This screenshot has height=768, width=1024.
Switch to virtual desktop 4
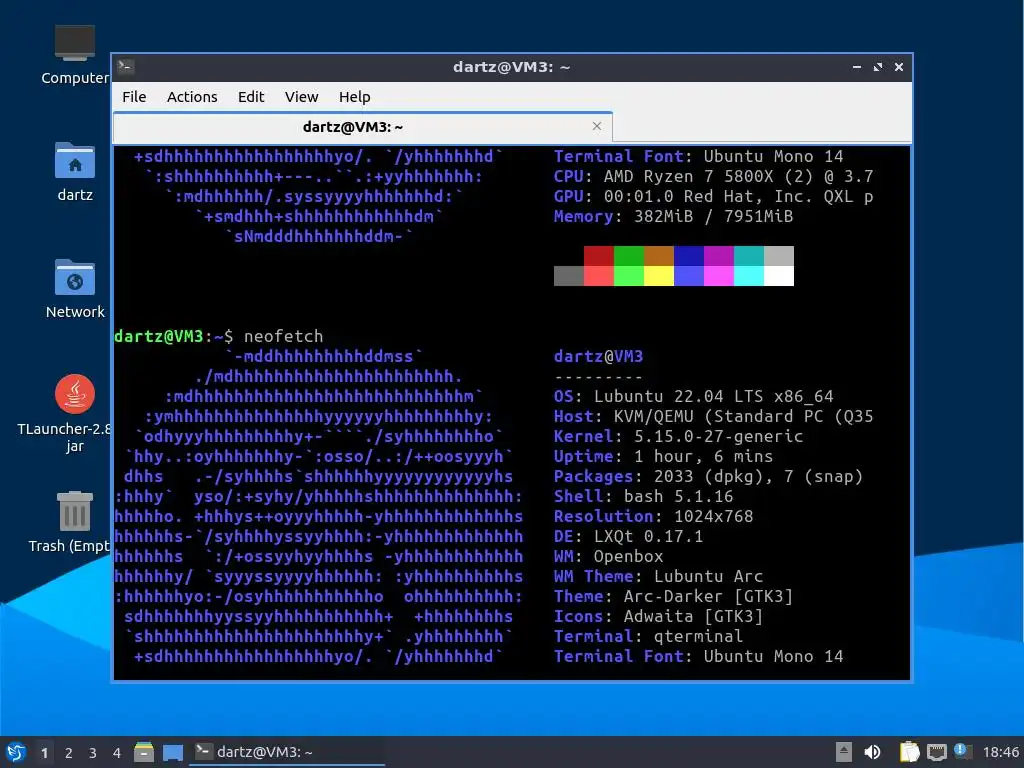click(117, 753)
